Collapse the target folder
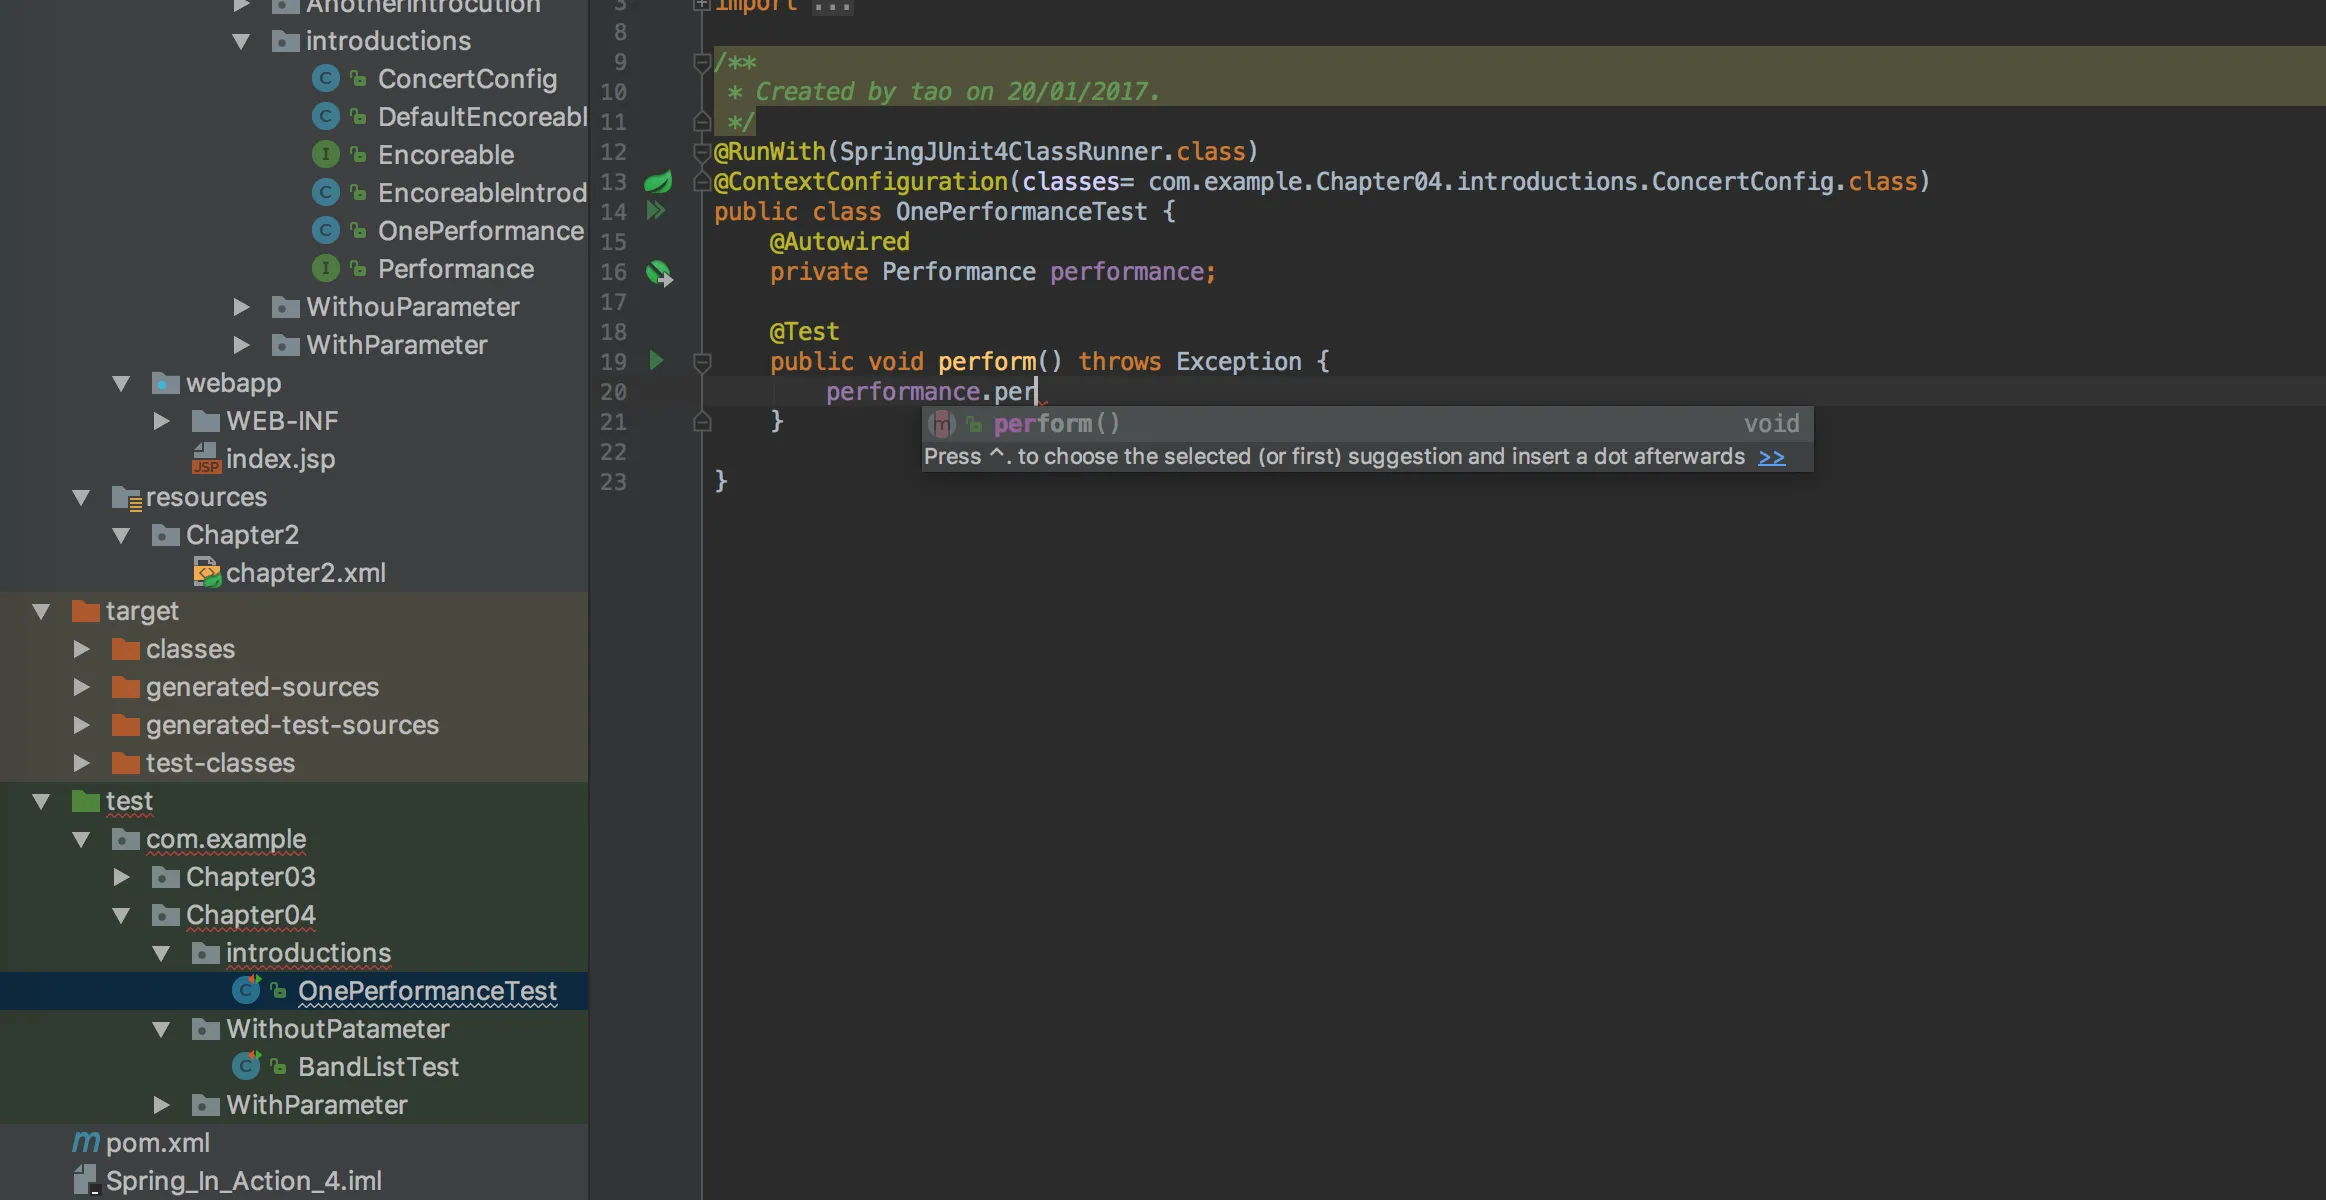Image resolution: width=2326 pixels, height=1200 pixels. [x=41, y=611]
